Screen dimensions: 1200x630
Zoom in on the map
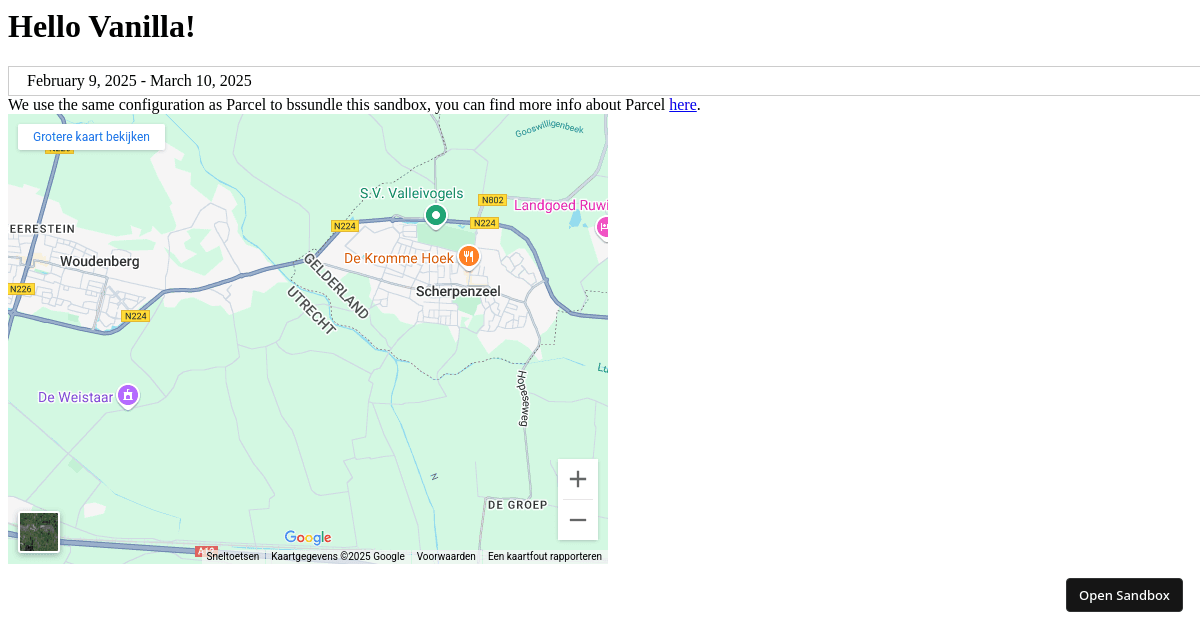tap(578, 479)
